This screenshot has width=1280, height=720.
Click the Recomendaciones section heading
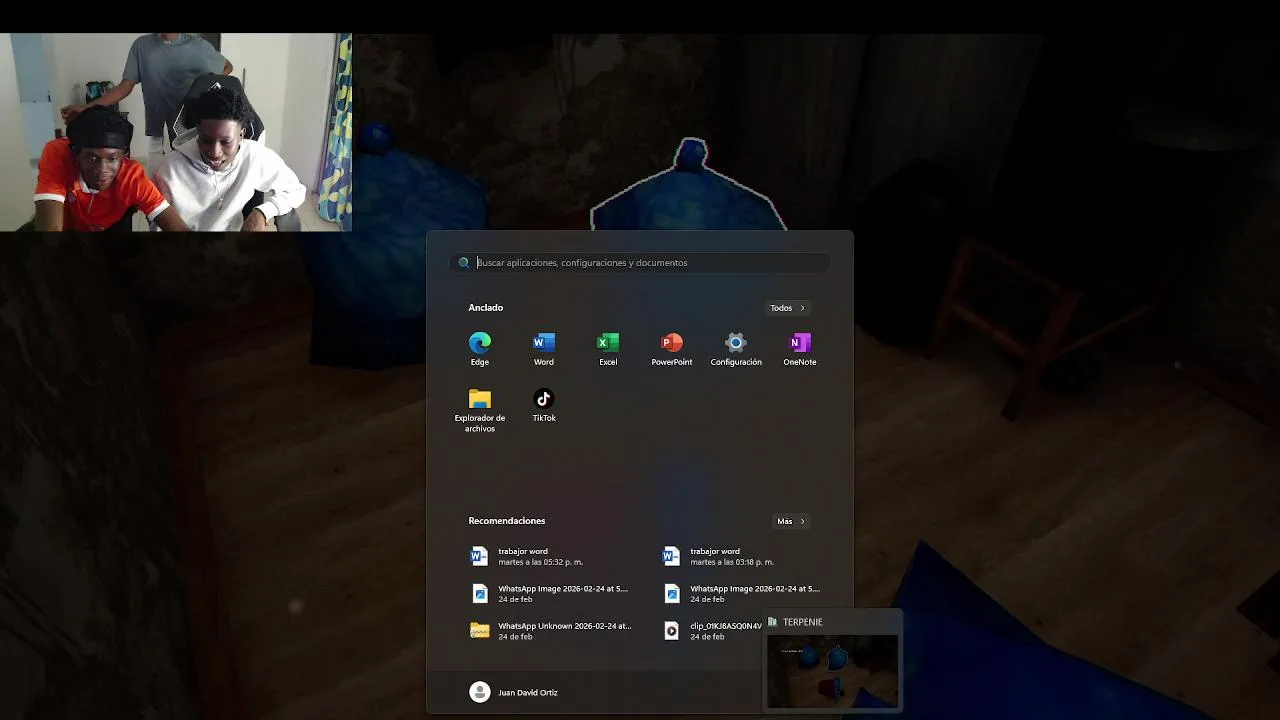click(x=507, y=521)
